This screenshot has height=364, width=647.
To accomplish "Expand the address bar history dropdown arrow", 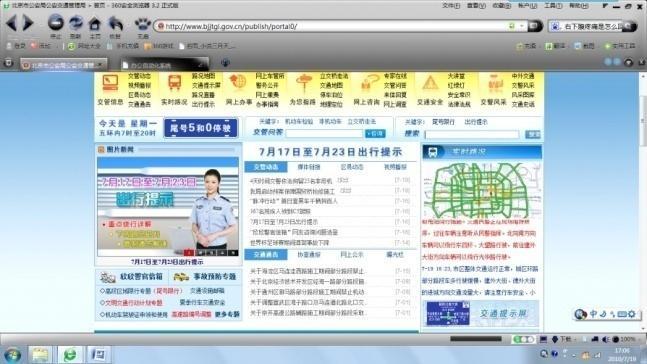I will click(522, 26).
